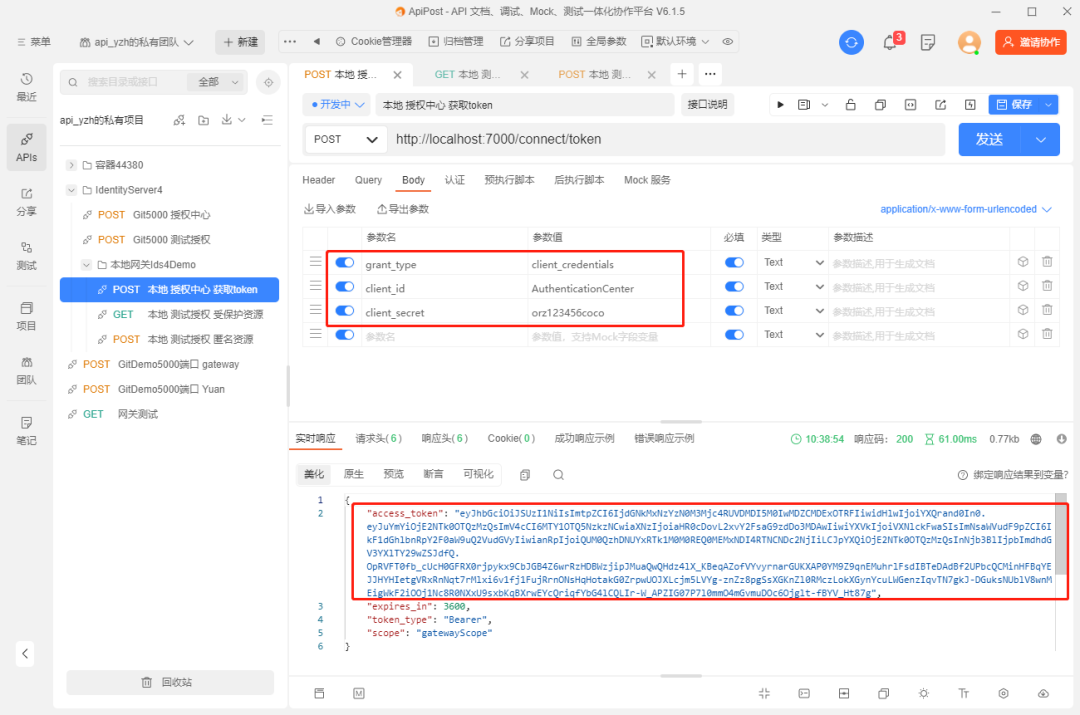The image size is (1080, 715).
Task: Click the locate target icon beside search
Action: pyautogui.click(x=269, y=82)
